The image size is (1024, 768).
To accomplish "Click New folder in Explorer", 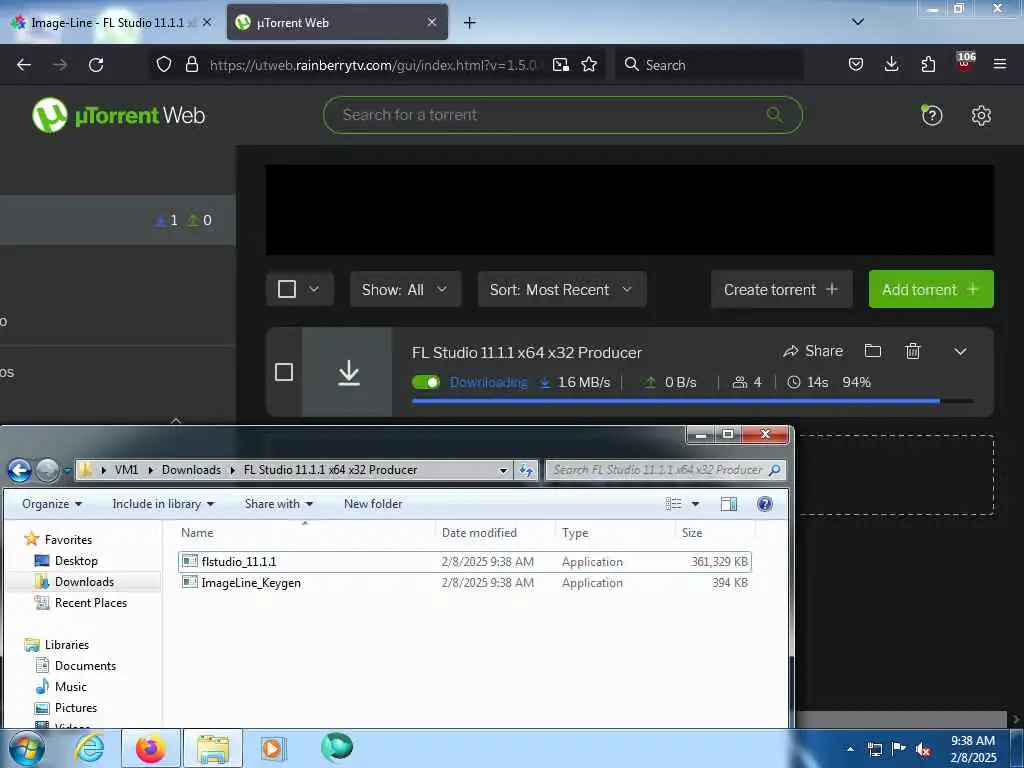I will pyautogui.click(x=373, y=504).
